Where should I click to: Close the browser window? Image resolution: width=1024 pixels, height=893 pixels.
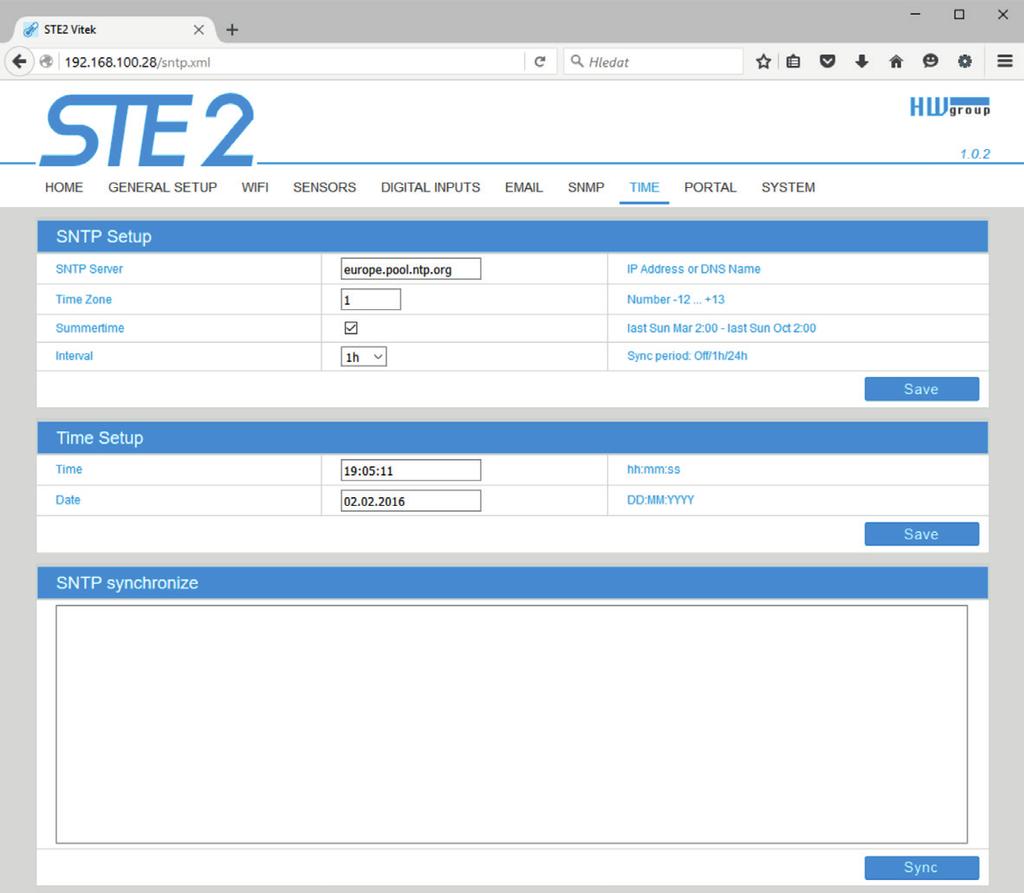click(1003, 14)
